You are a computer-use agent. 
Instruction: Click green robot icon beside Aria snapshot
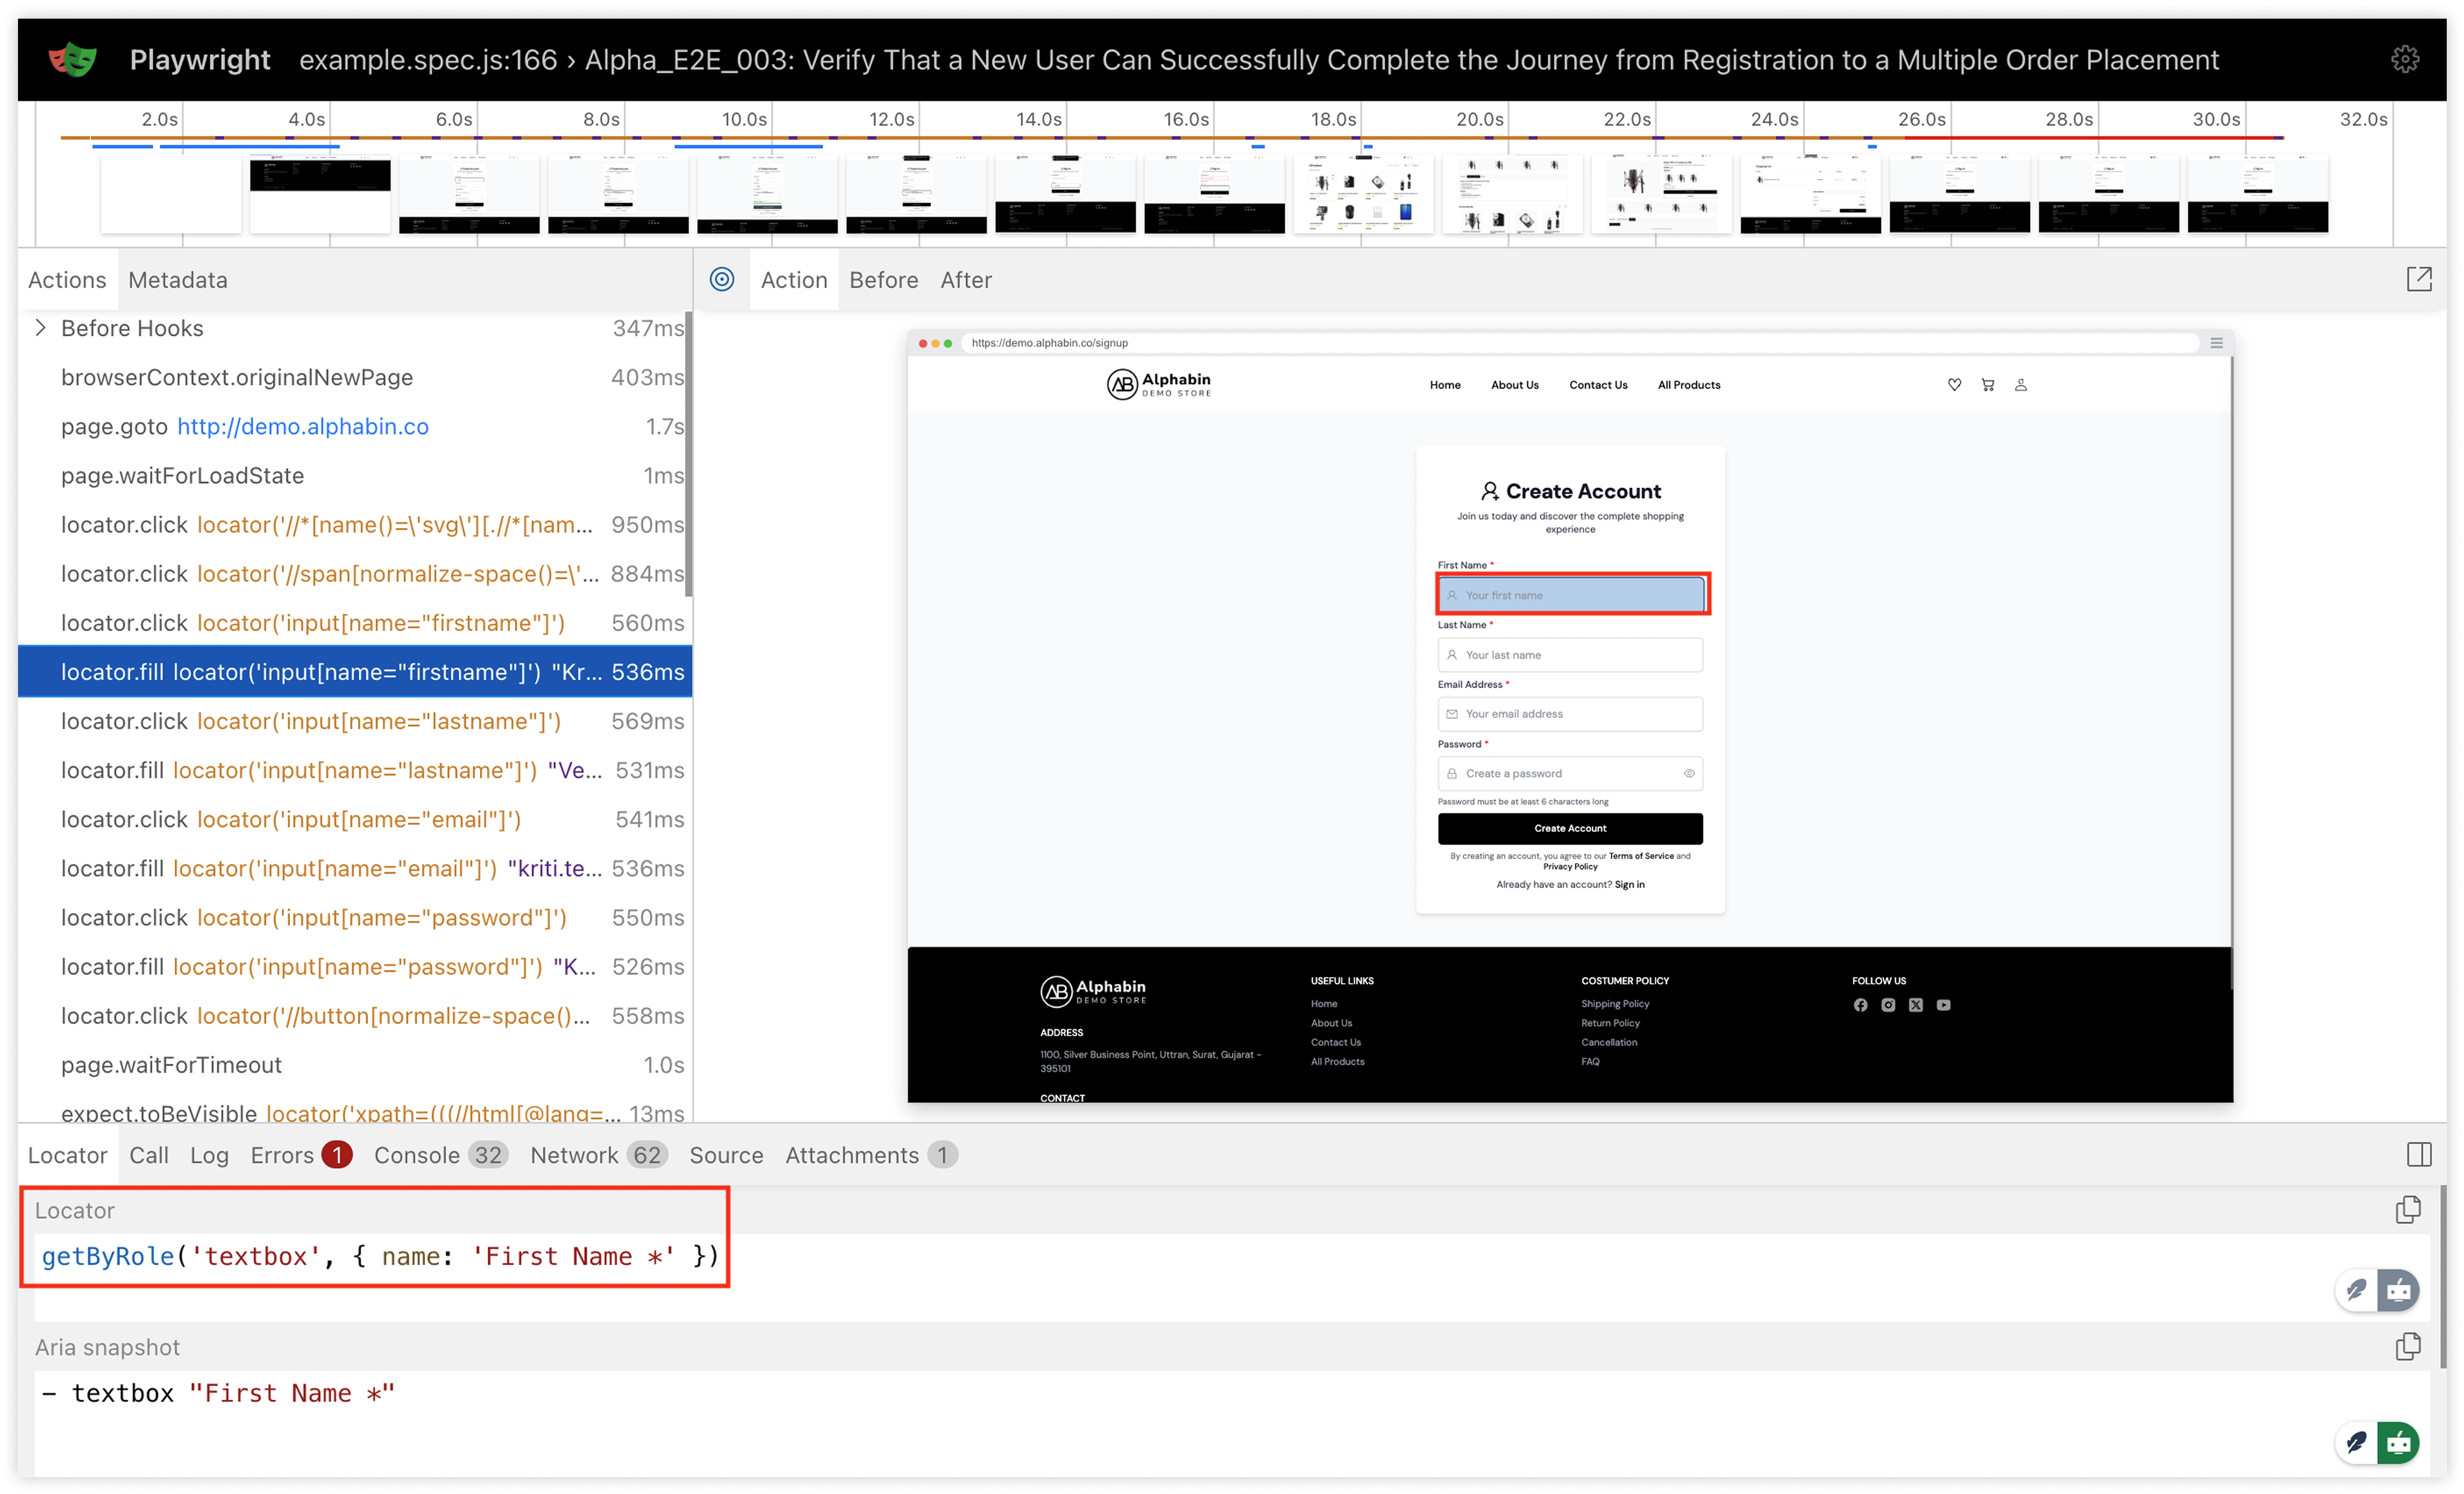pos(2399,1443)
